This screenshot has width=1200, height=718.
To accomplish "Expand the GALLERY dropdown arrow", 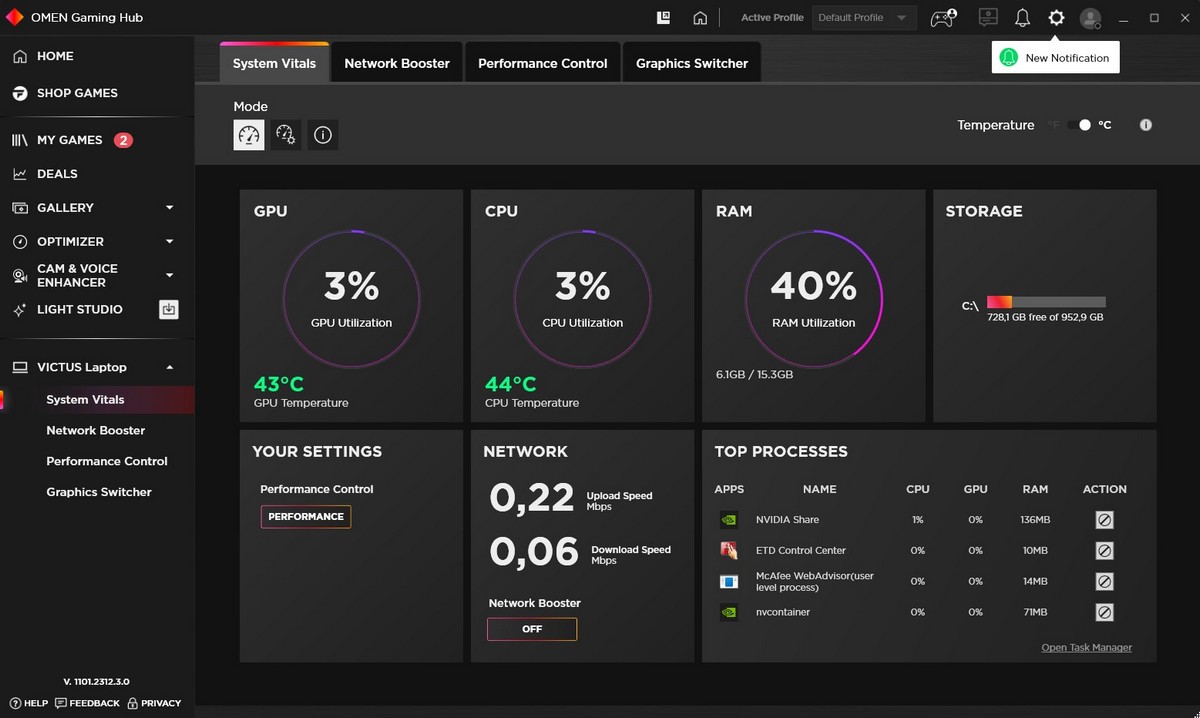I will tap(169, 208).
